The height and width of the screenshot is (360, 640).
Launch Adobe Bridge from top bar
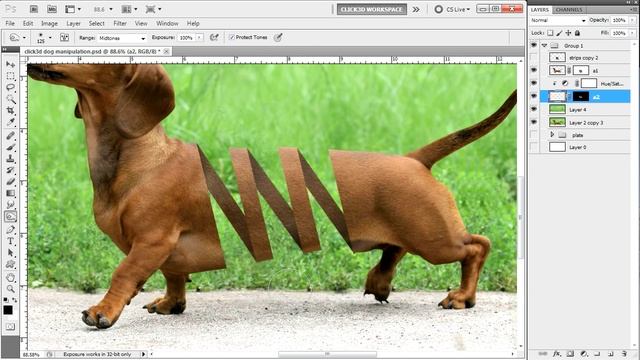coord(34,9)
